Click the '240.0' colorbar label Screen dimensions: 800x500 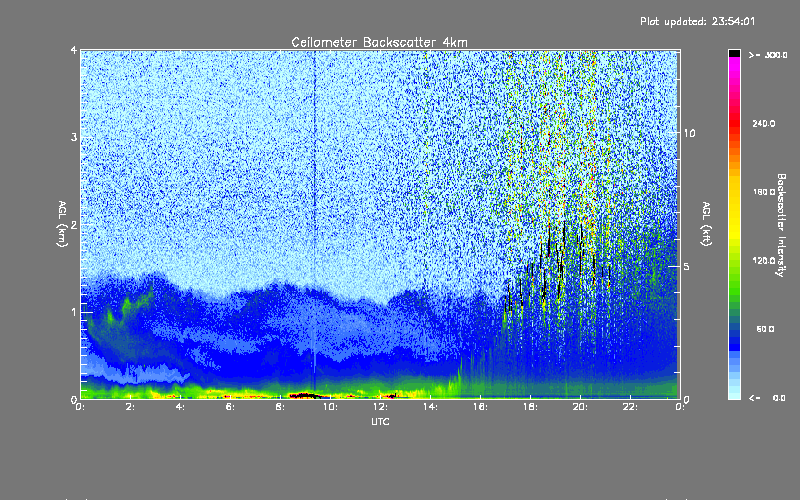pos(764,123)
